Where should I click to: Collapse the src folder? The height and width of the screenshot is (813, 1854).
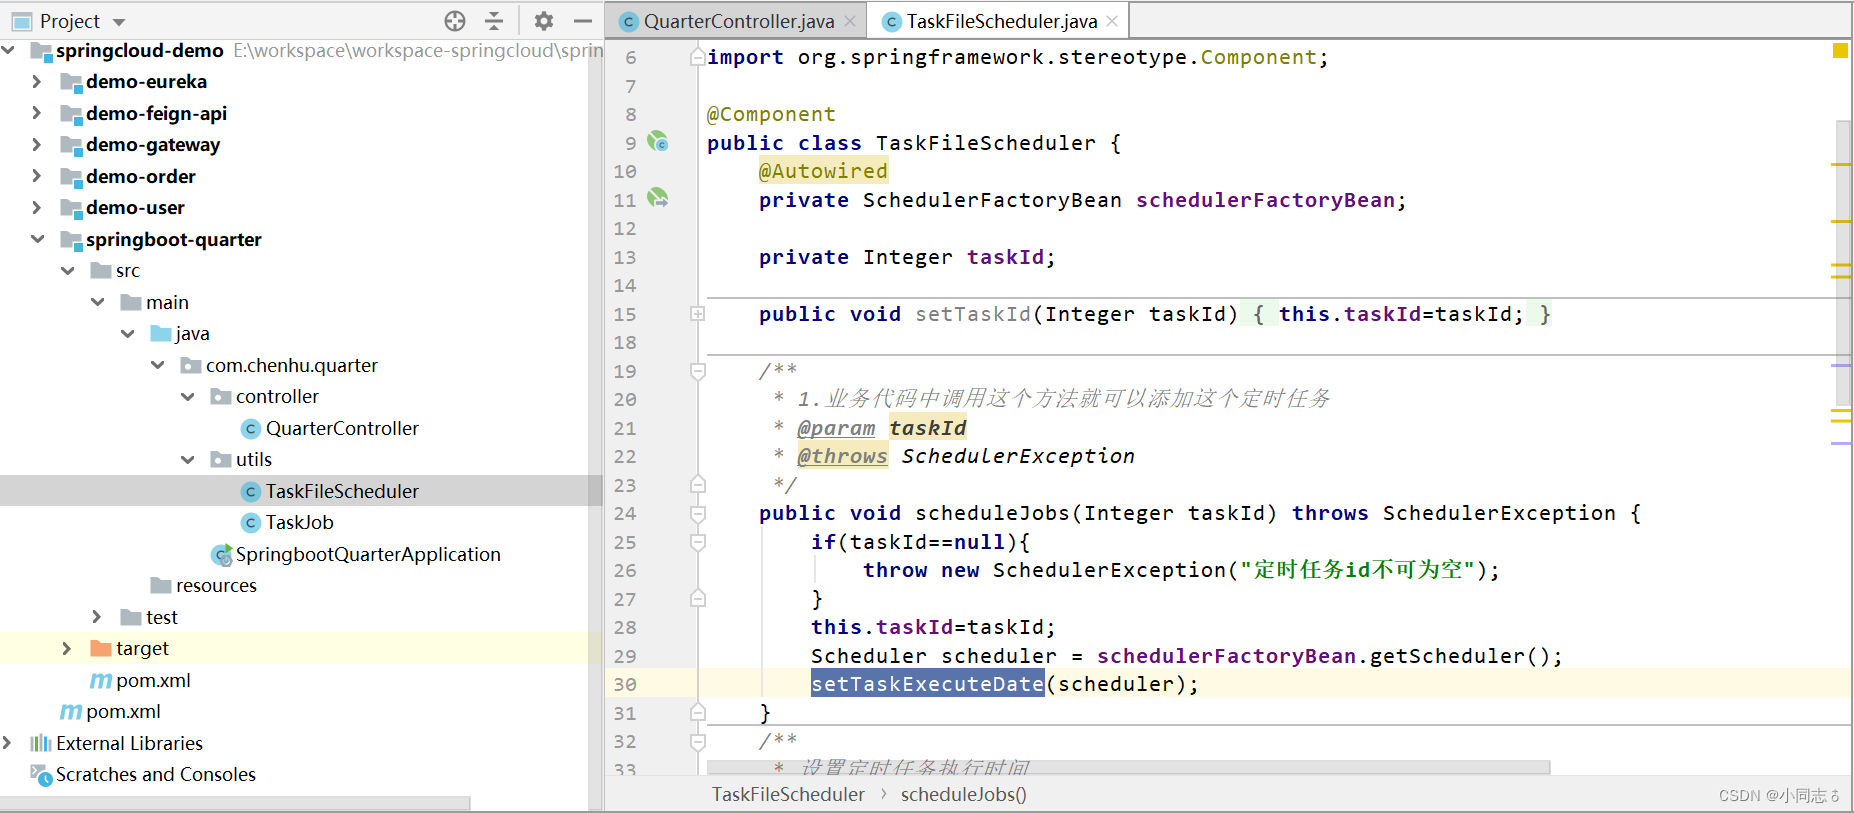(x=67, y=271)
